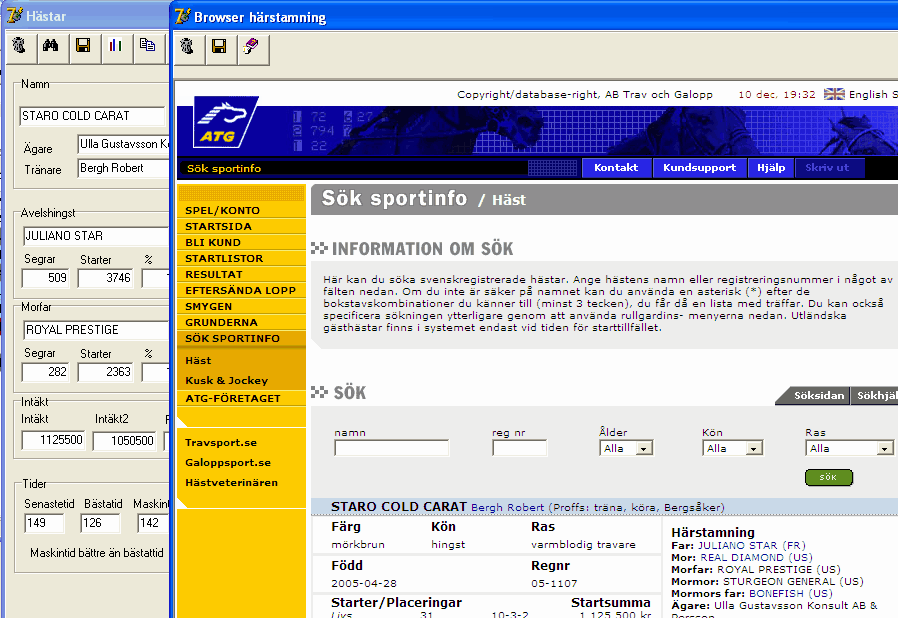
Task: Click the Browser härstamning title bar icon
Action: [182, 16]
